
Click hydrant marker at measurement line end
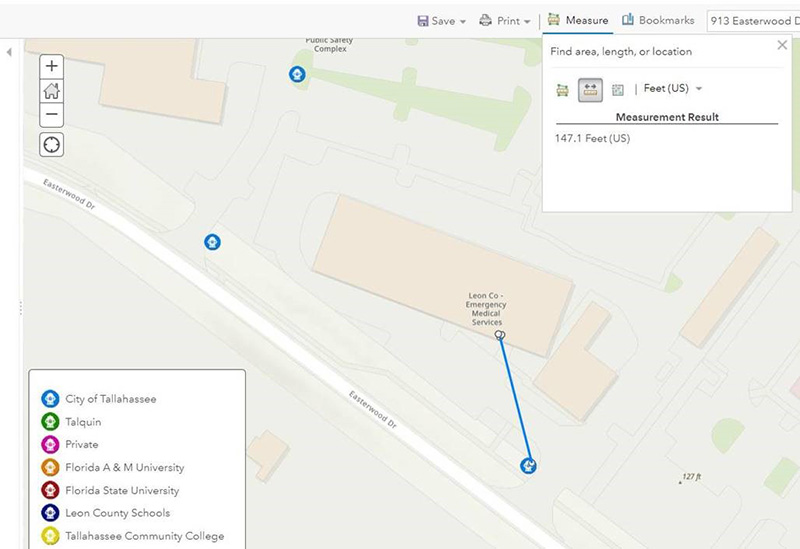[x=529, y=465]
